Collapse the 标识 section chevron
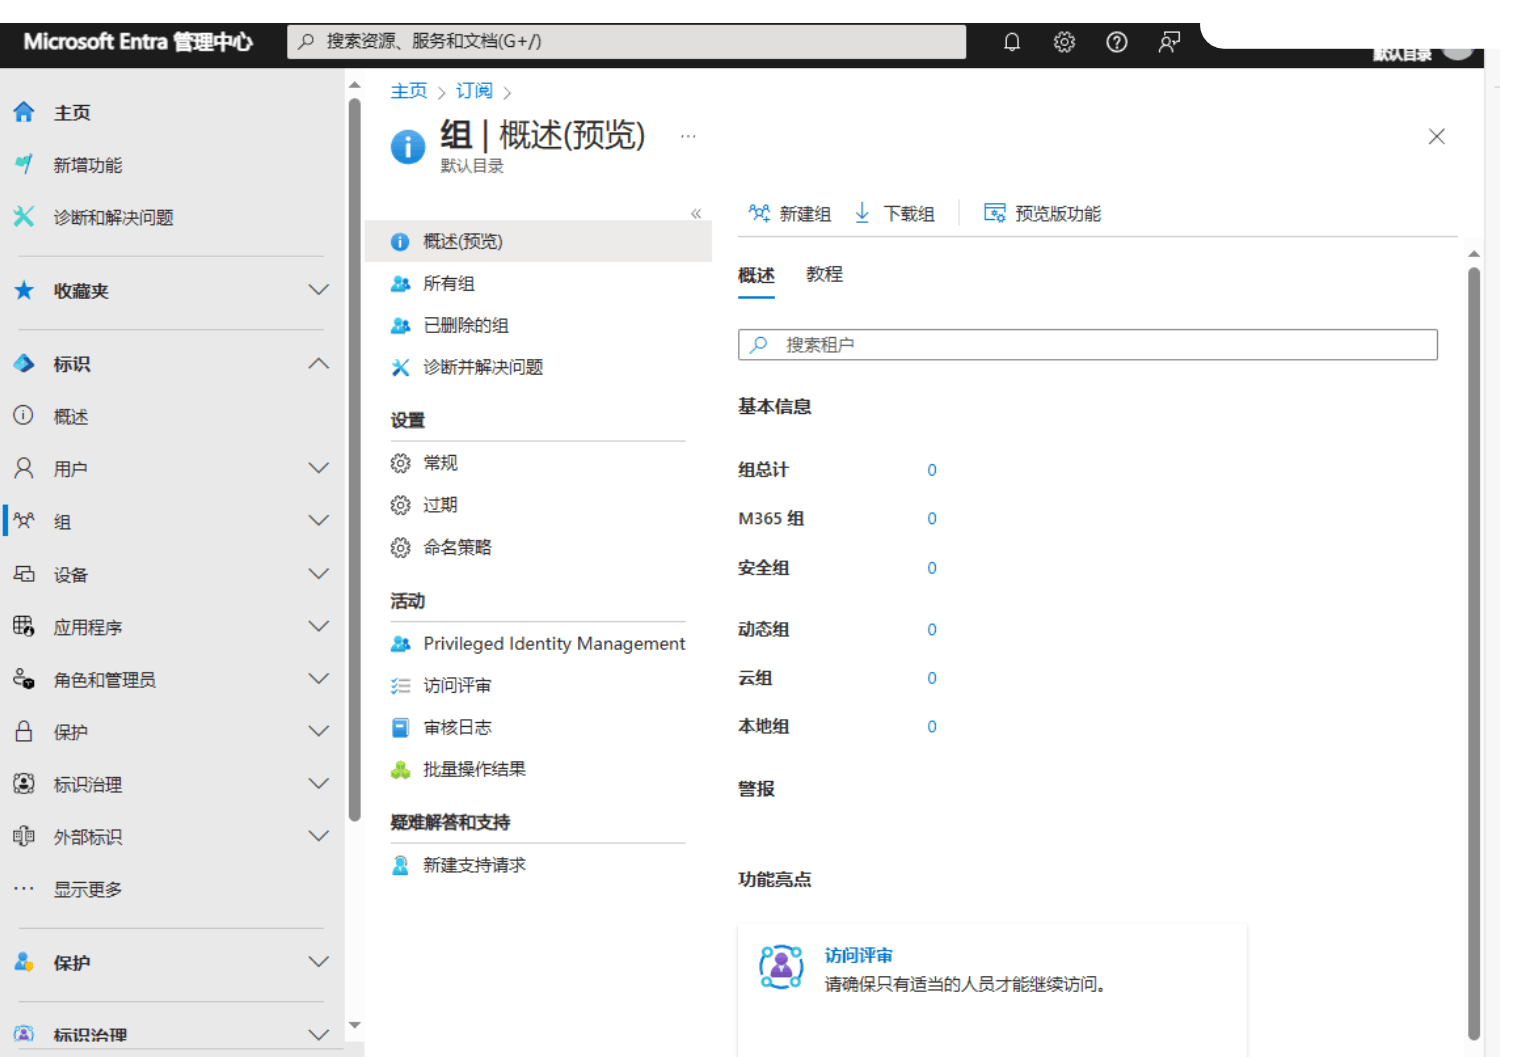 click(319, 364)
